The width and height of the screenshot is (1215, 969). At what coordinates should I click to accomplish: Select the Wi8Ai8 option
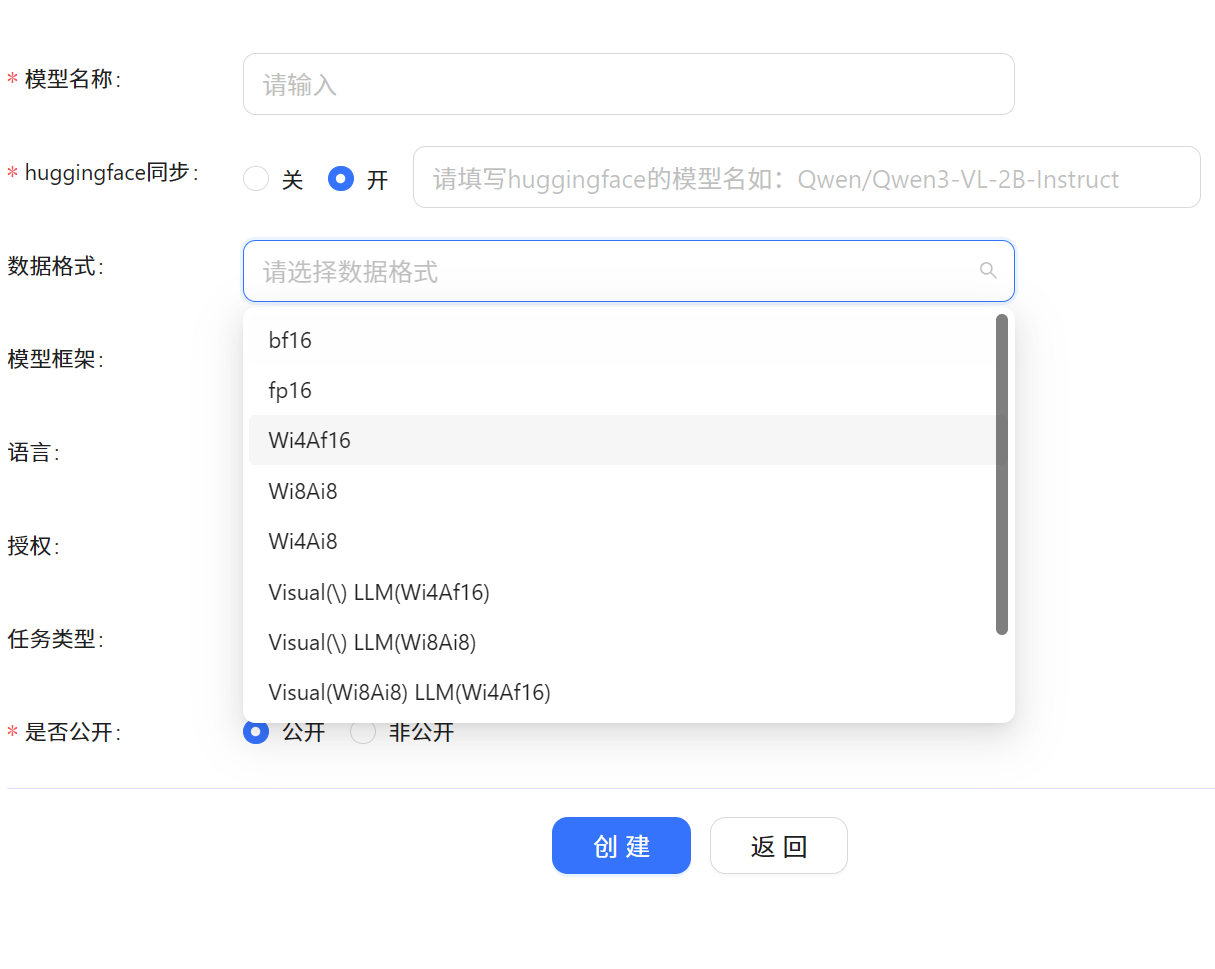628,491
